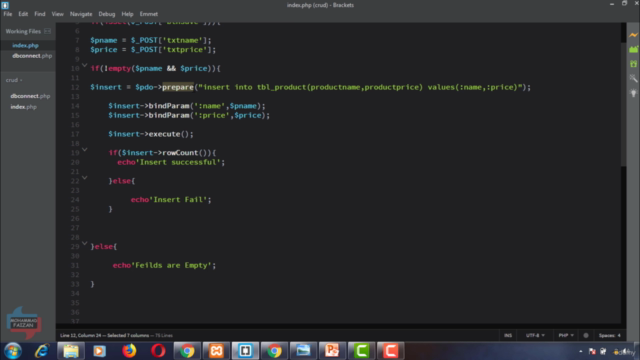The height and width of the screenshot is (360, 640).
Task: Open crud project dropdown in sidebar
Action: pos(14,80)
